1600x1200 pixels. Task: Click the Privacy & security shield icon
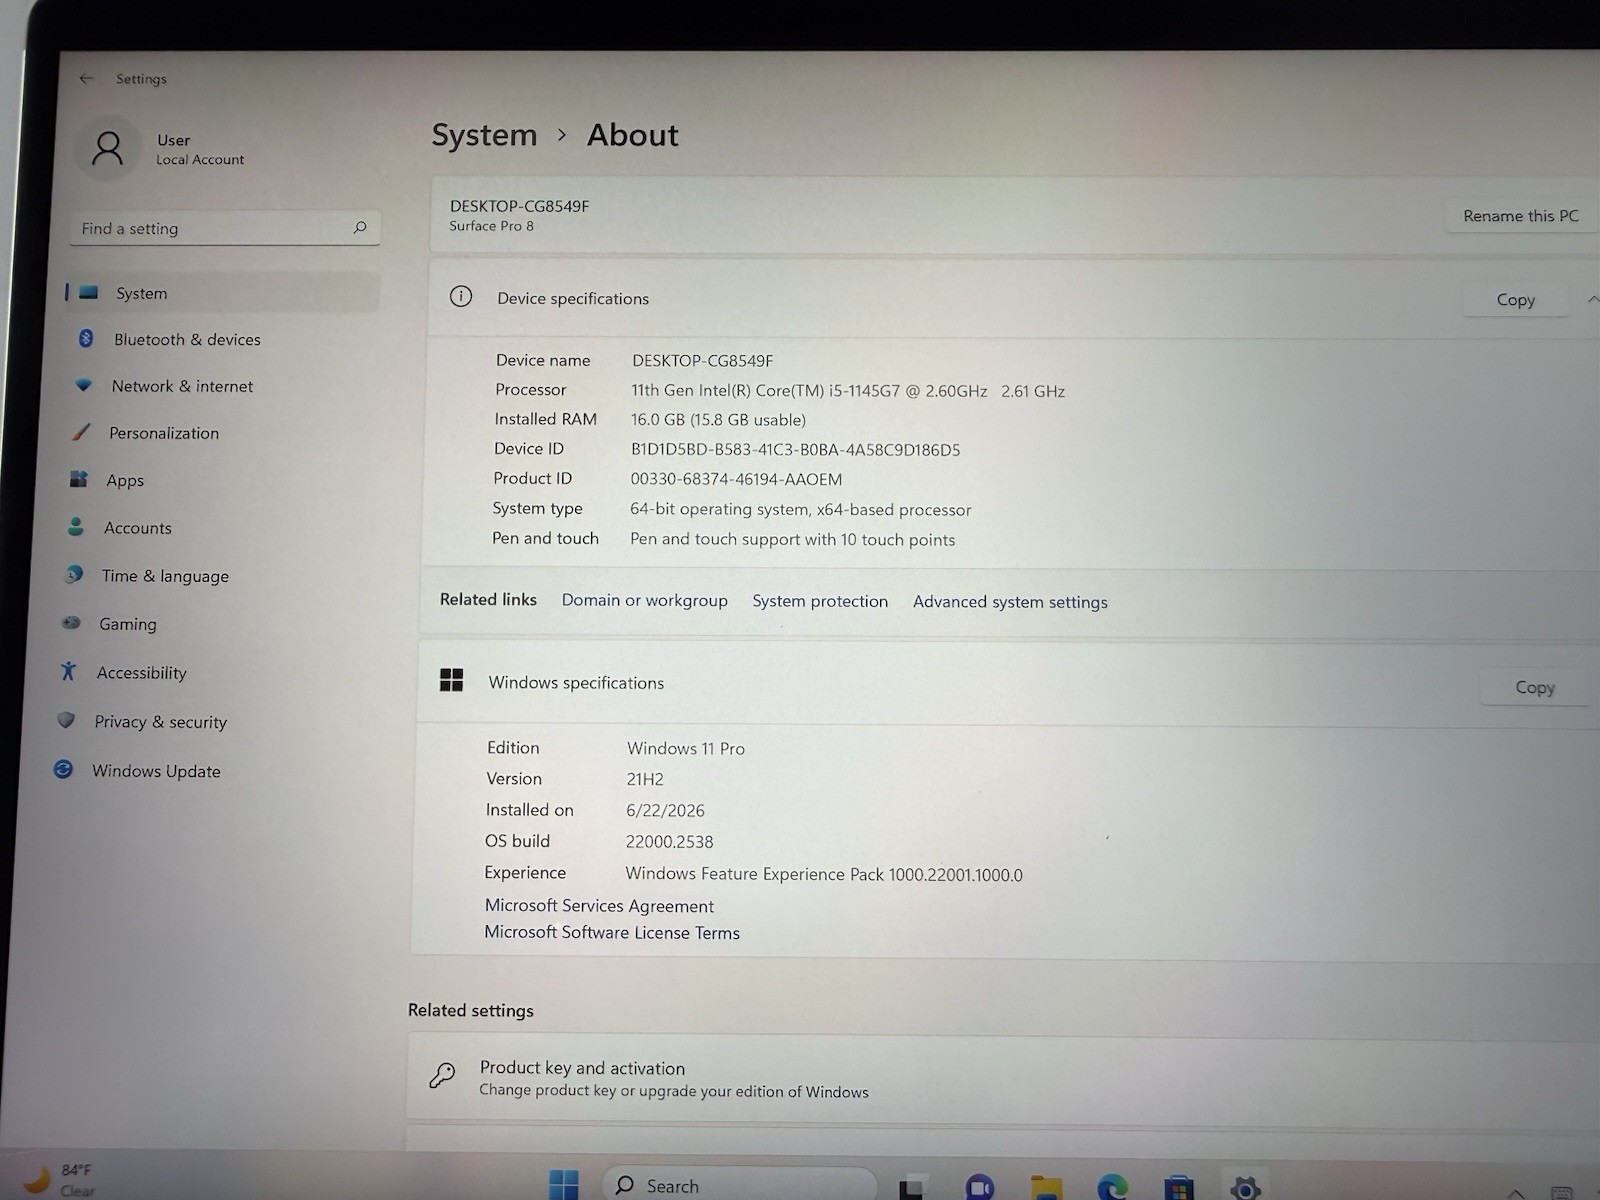pos(66,720)
